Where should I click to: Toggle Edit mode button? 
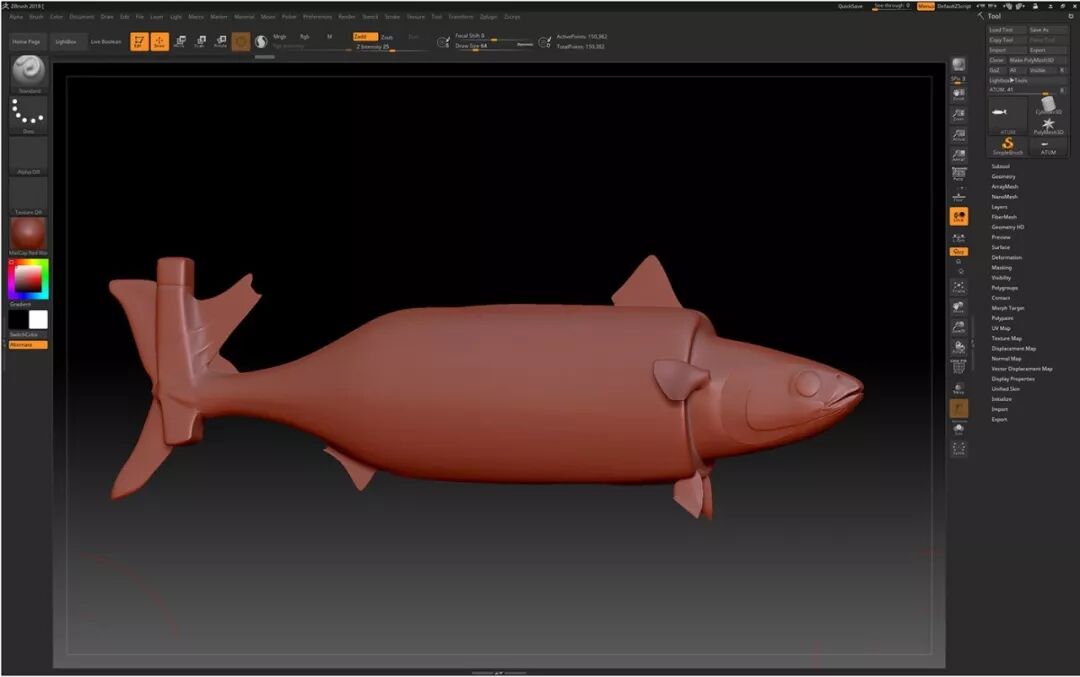pyautogui.click(x=139, y=41)
